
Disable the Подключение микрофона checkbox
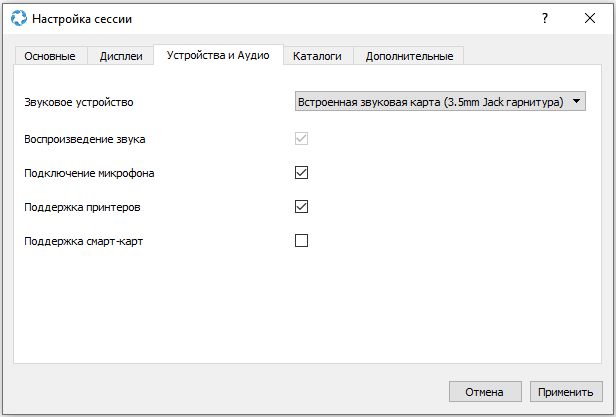[301, 172]
